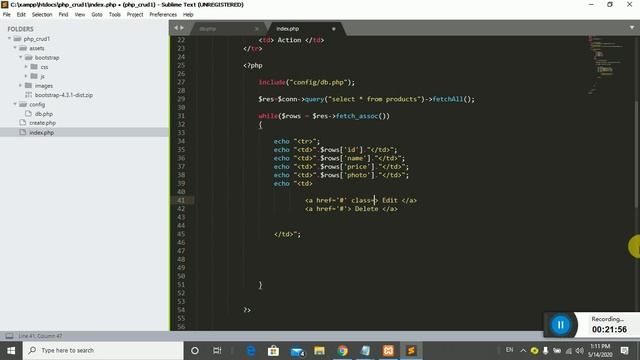This screenshot has height=360, width=640.
Task: Click line number 41 in gutter
Action: click(181, 200)
